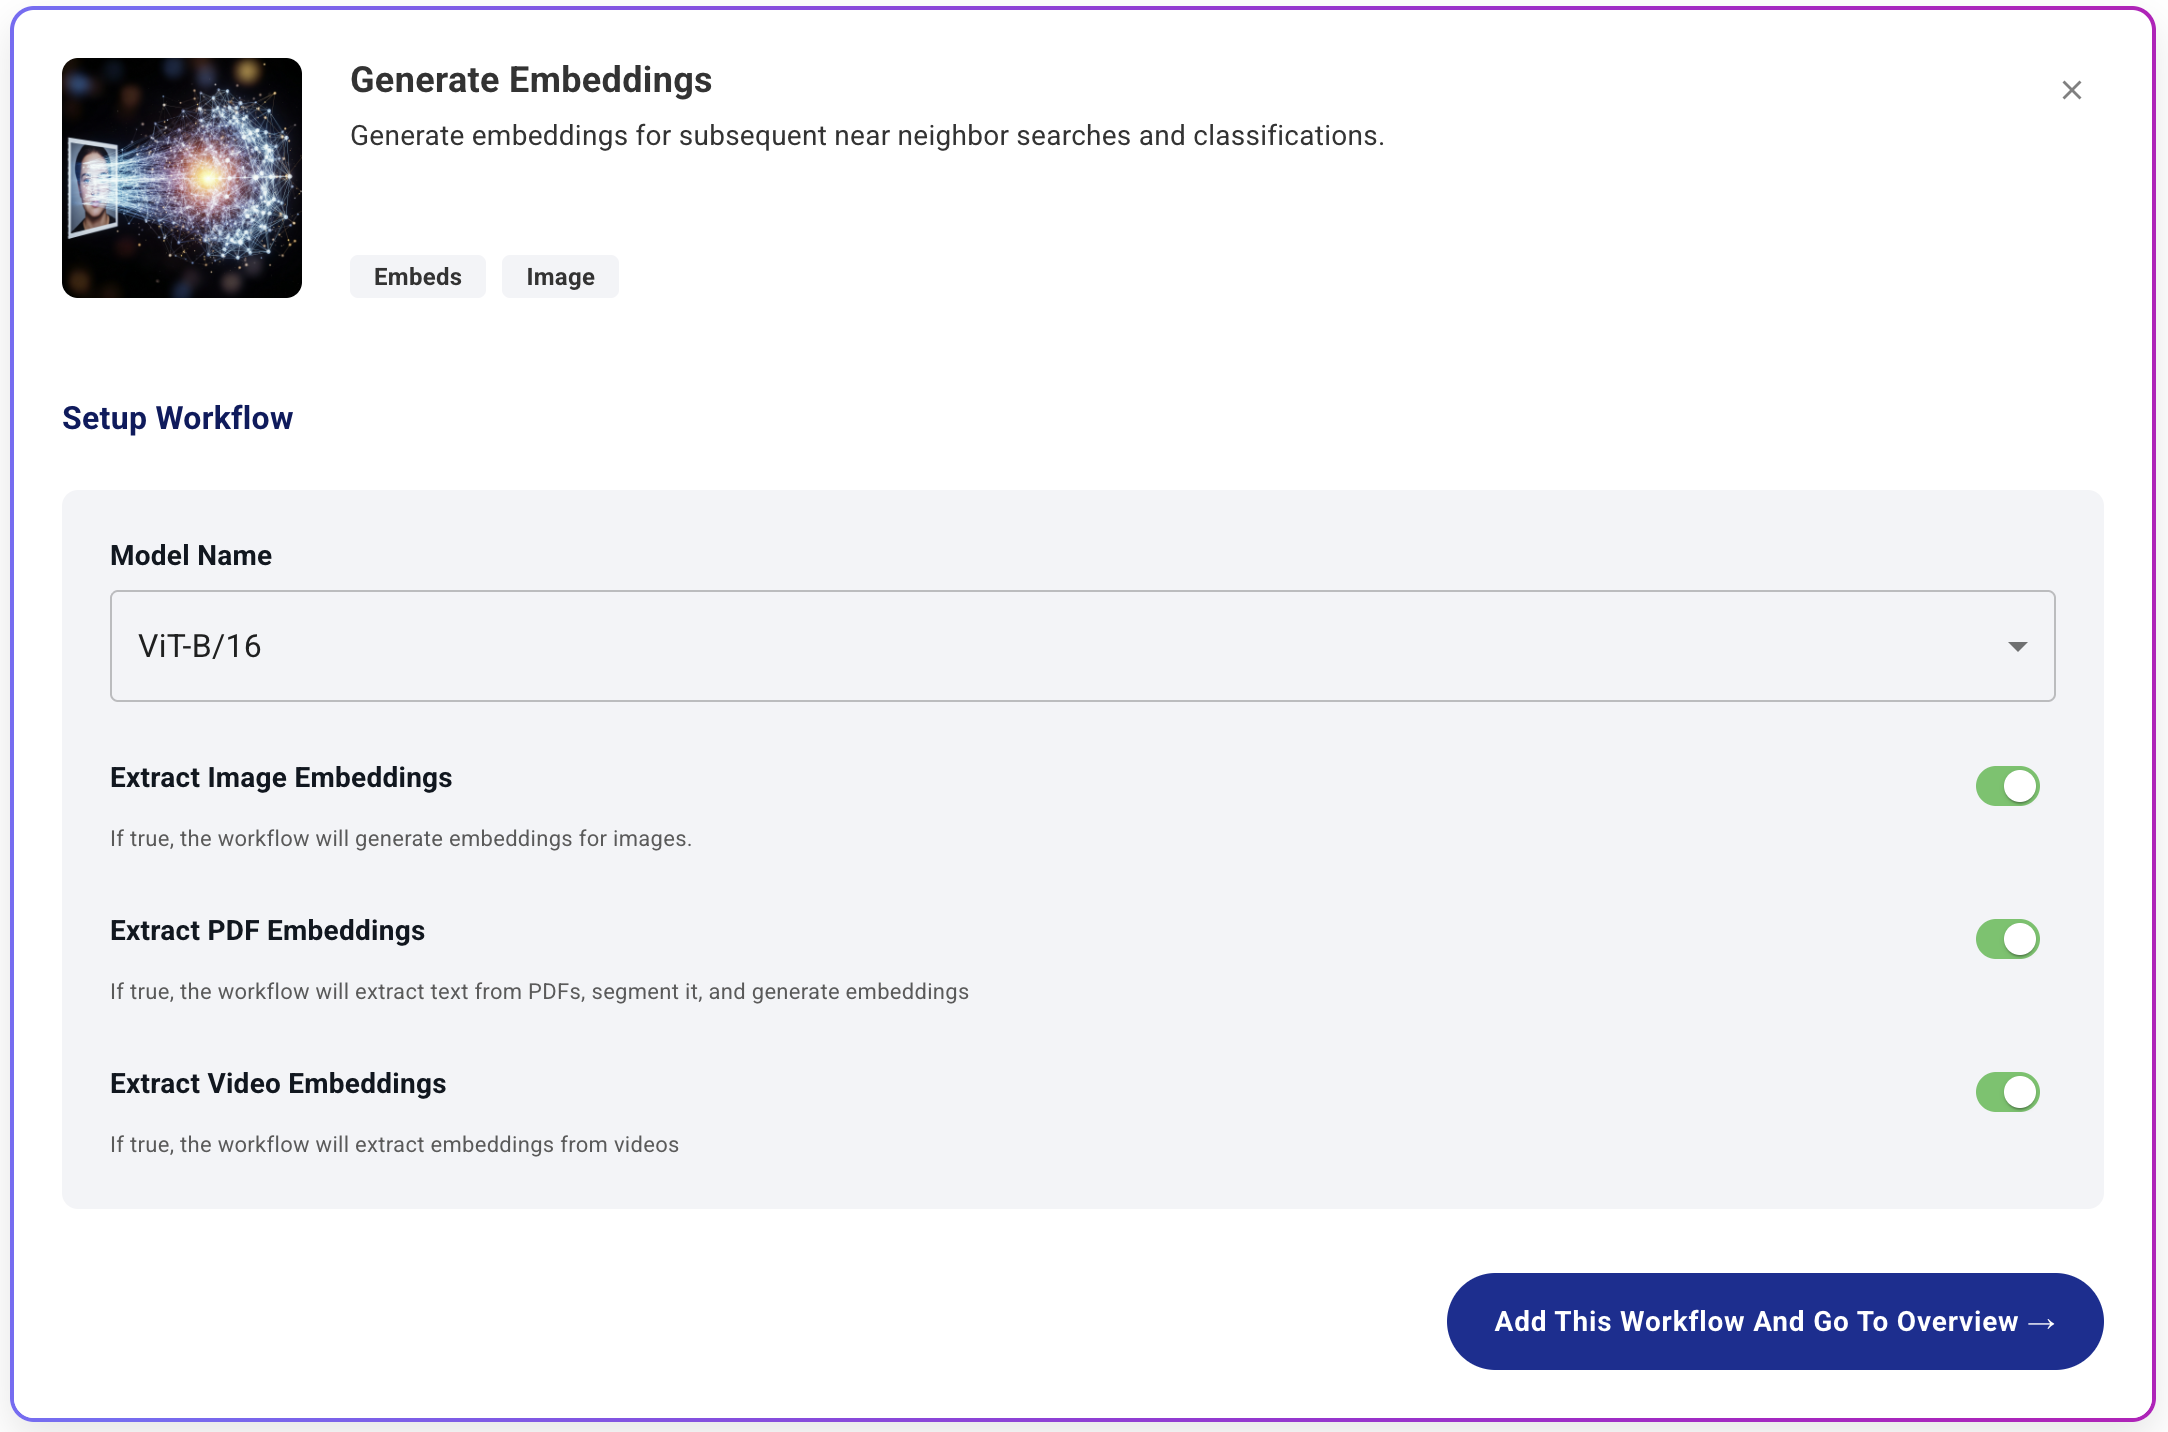
Task: Click video embeddings helper description text
Action: pyautogui.click(x=394, y=1145)
